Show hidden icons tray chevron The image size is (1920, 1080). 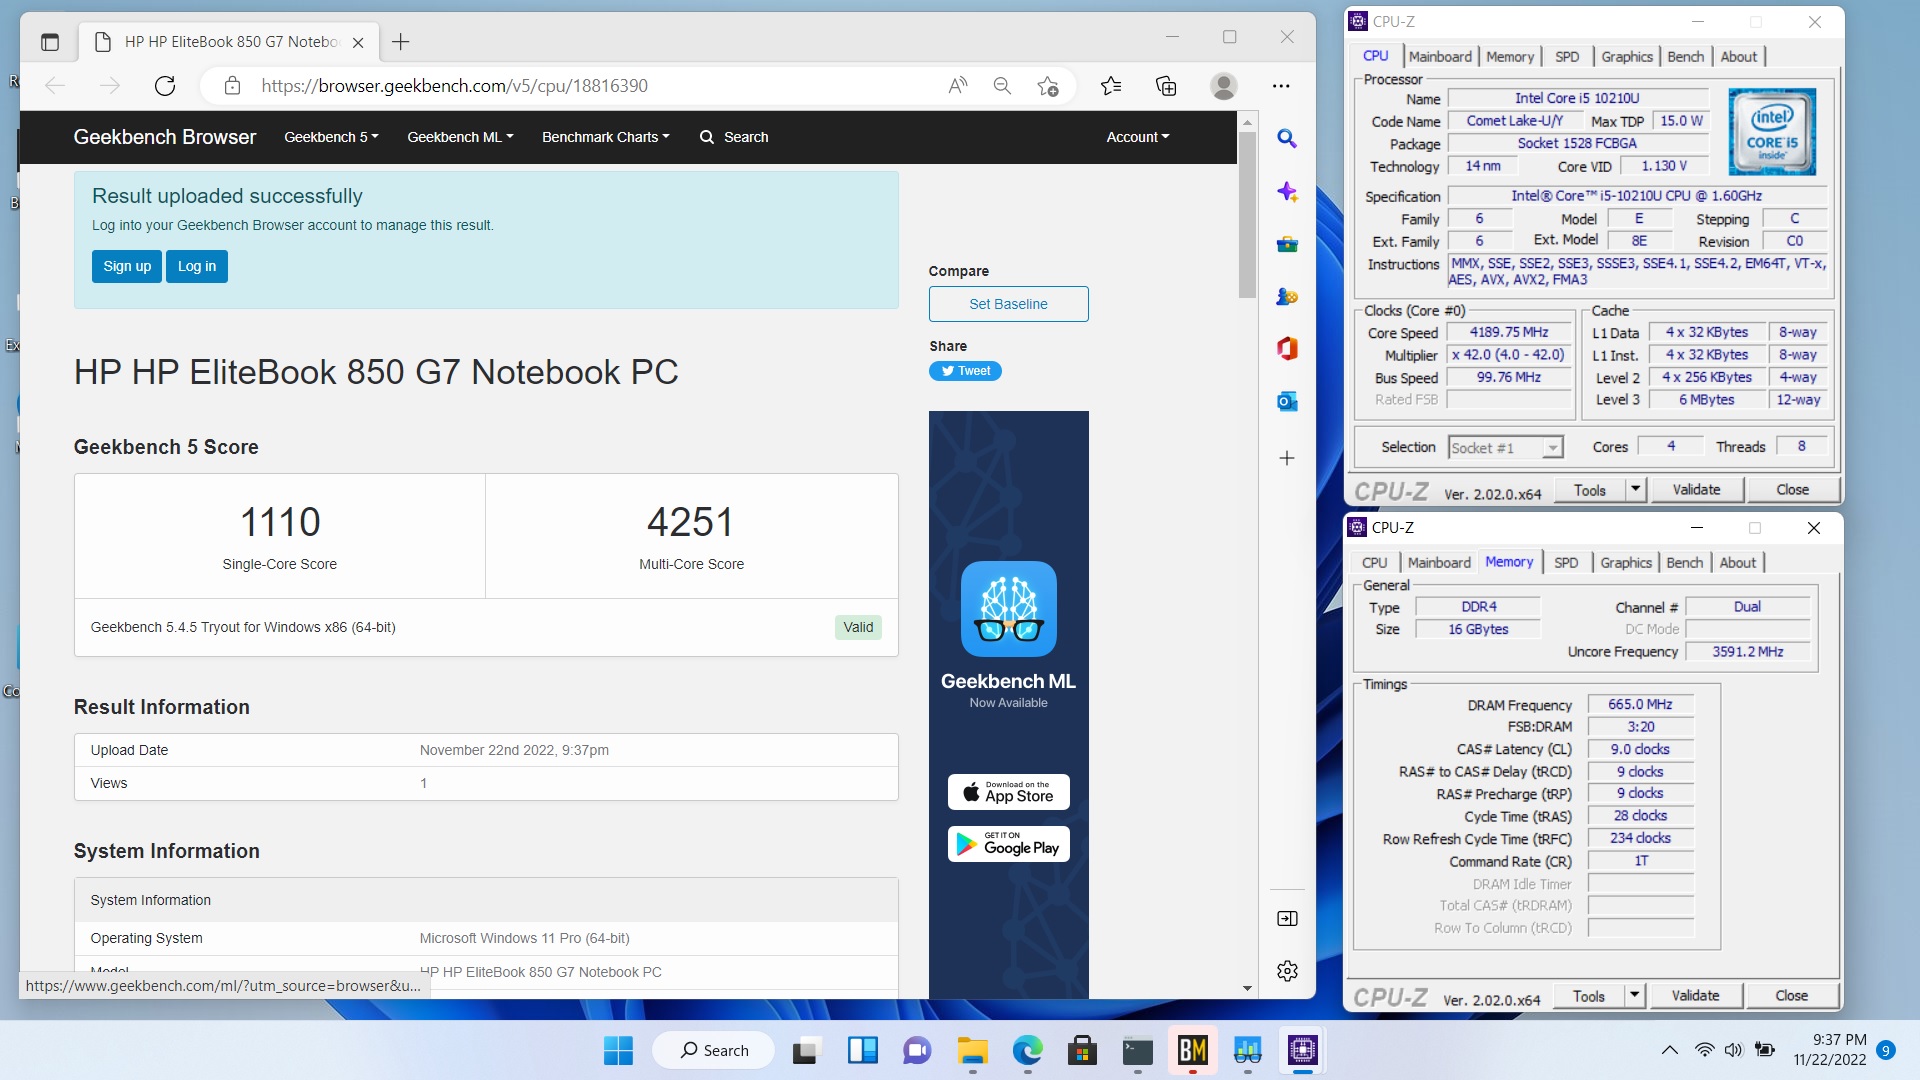pyautogui.click(x=1669, y=1050)
